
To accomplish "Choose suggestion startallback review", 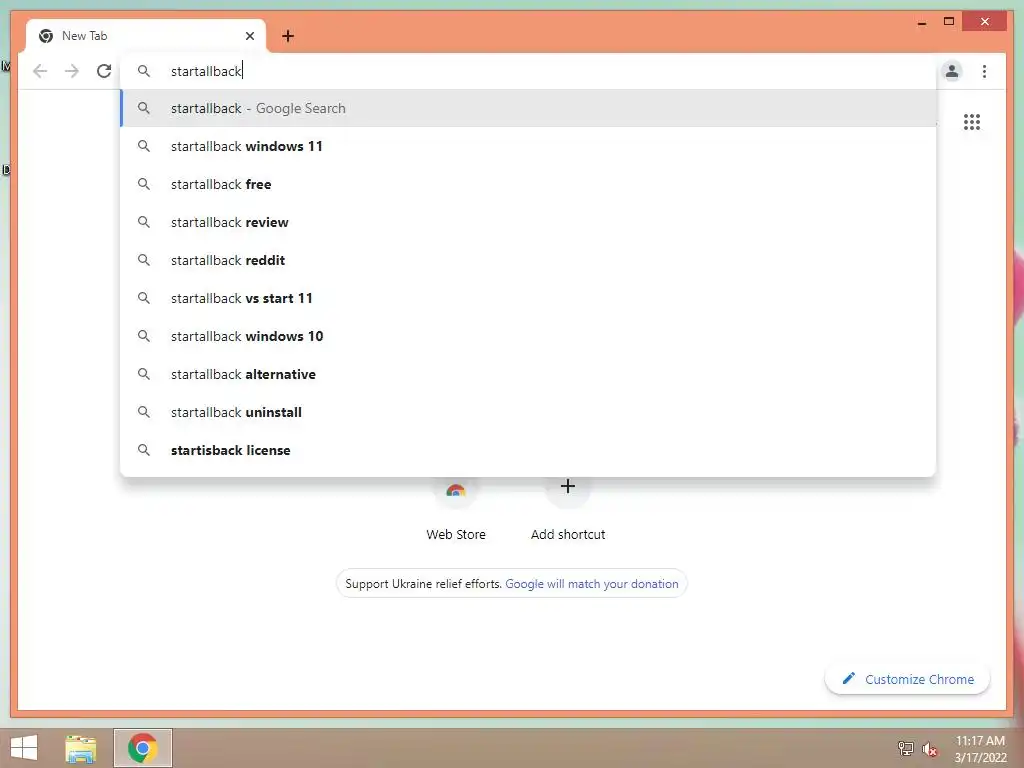I will 528,222.
